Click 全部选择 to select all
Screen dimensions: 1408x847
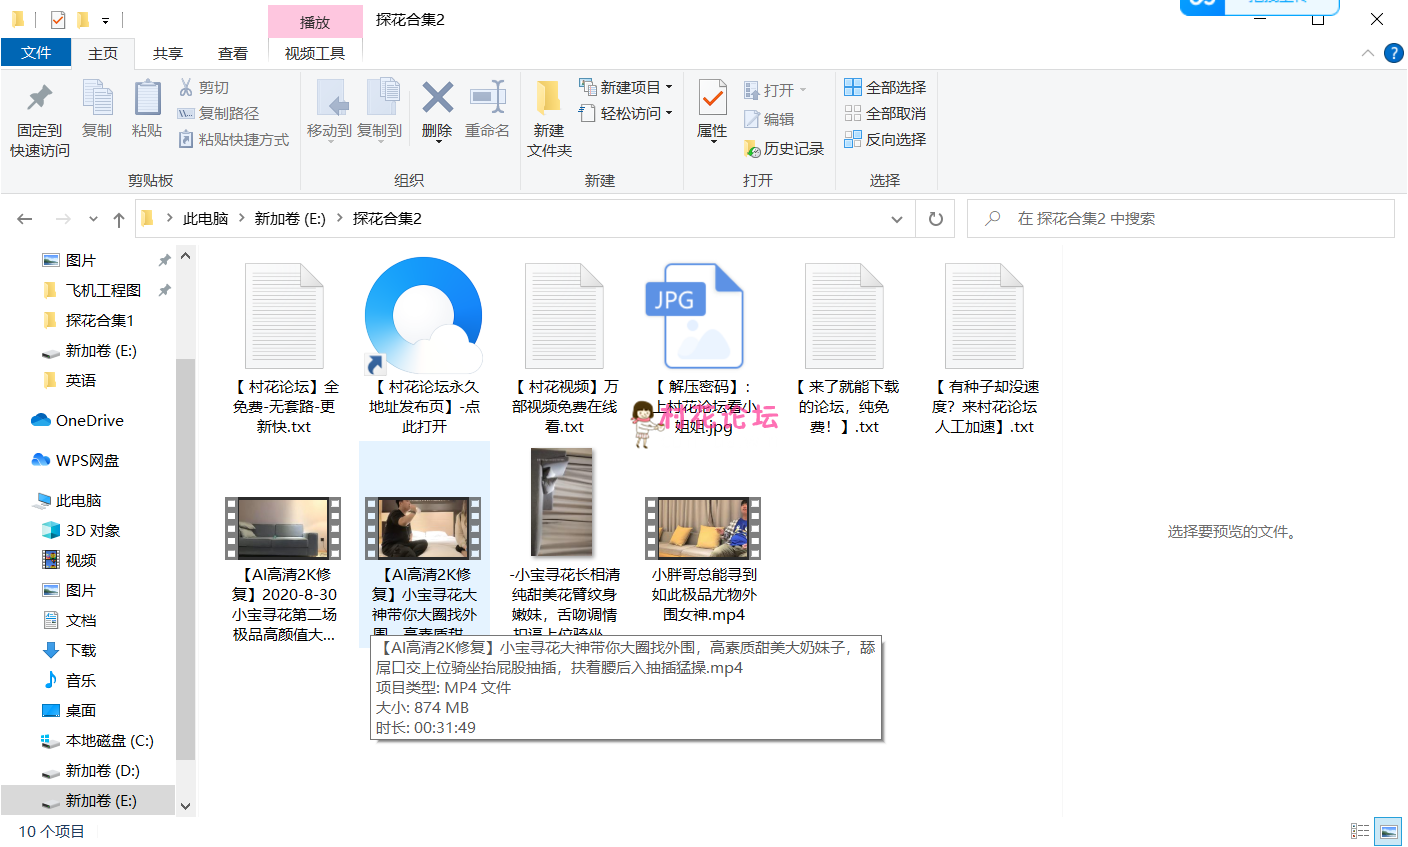(x=885, y=87)
